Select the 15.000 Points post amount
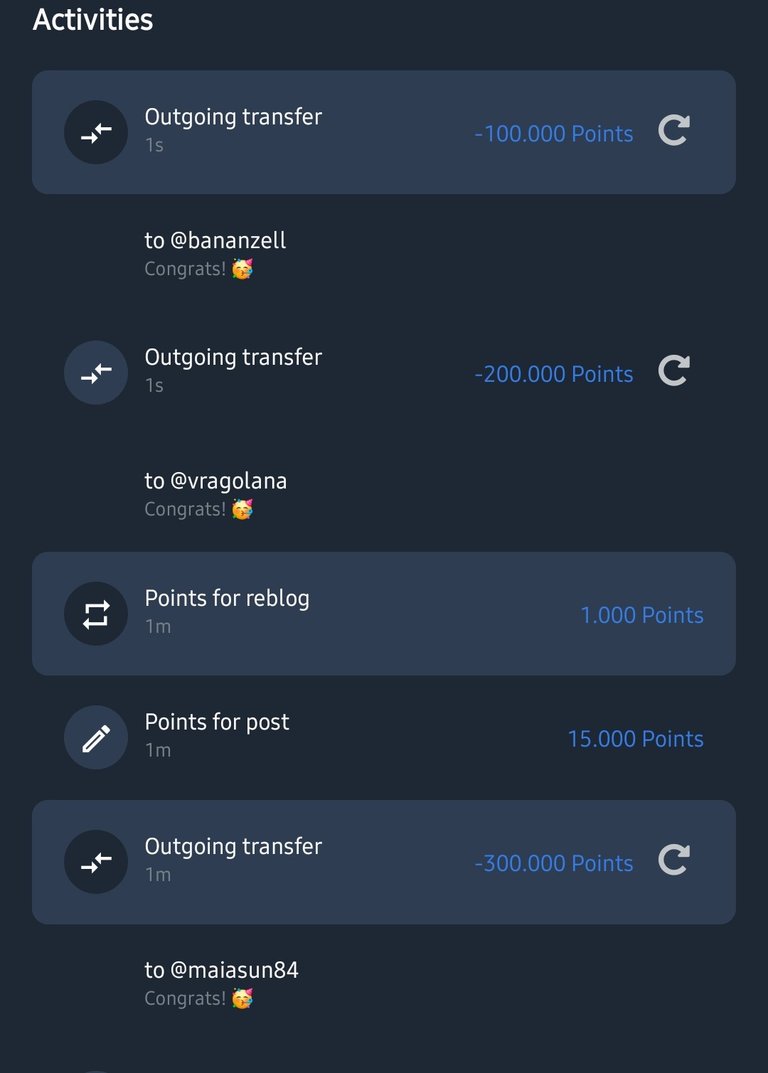The height and width of the screenshot is (1073, 768). [x=636, y=738]
